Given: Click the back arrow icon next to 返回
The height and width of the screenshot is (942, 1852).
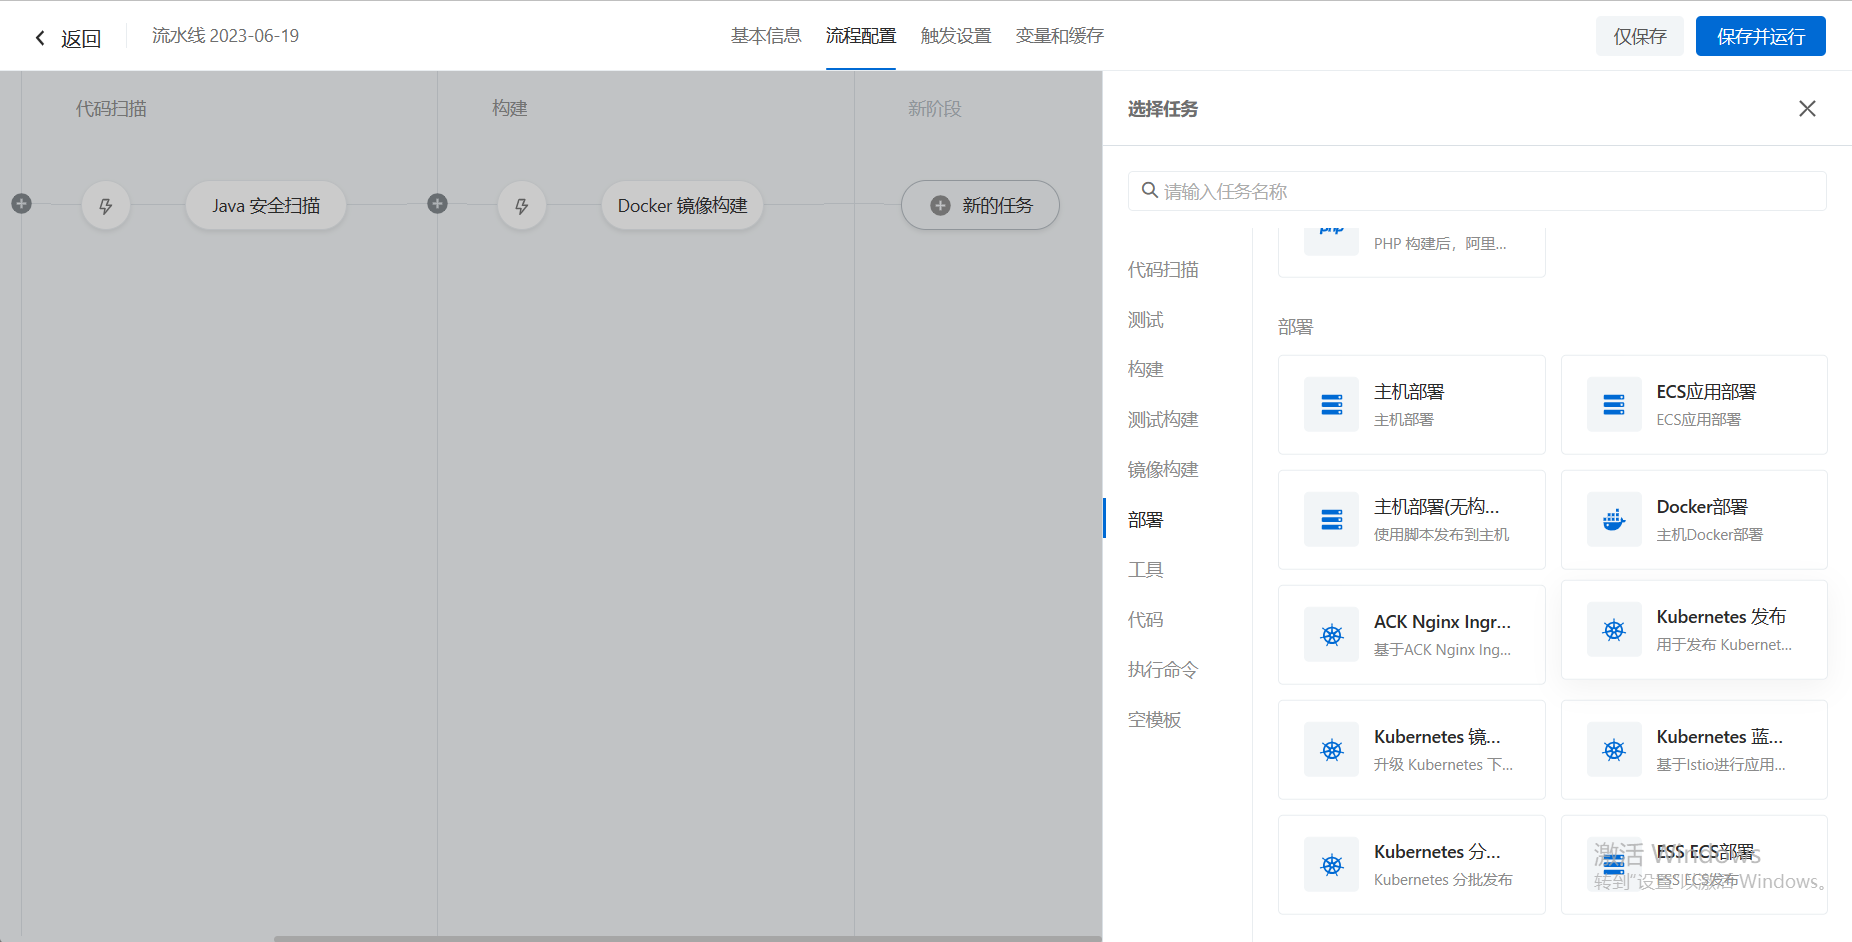Looking at the screenshot, I should pyautogui.click(x=40, y=38).
